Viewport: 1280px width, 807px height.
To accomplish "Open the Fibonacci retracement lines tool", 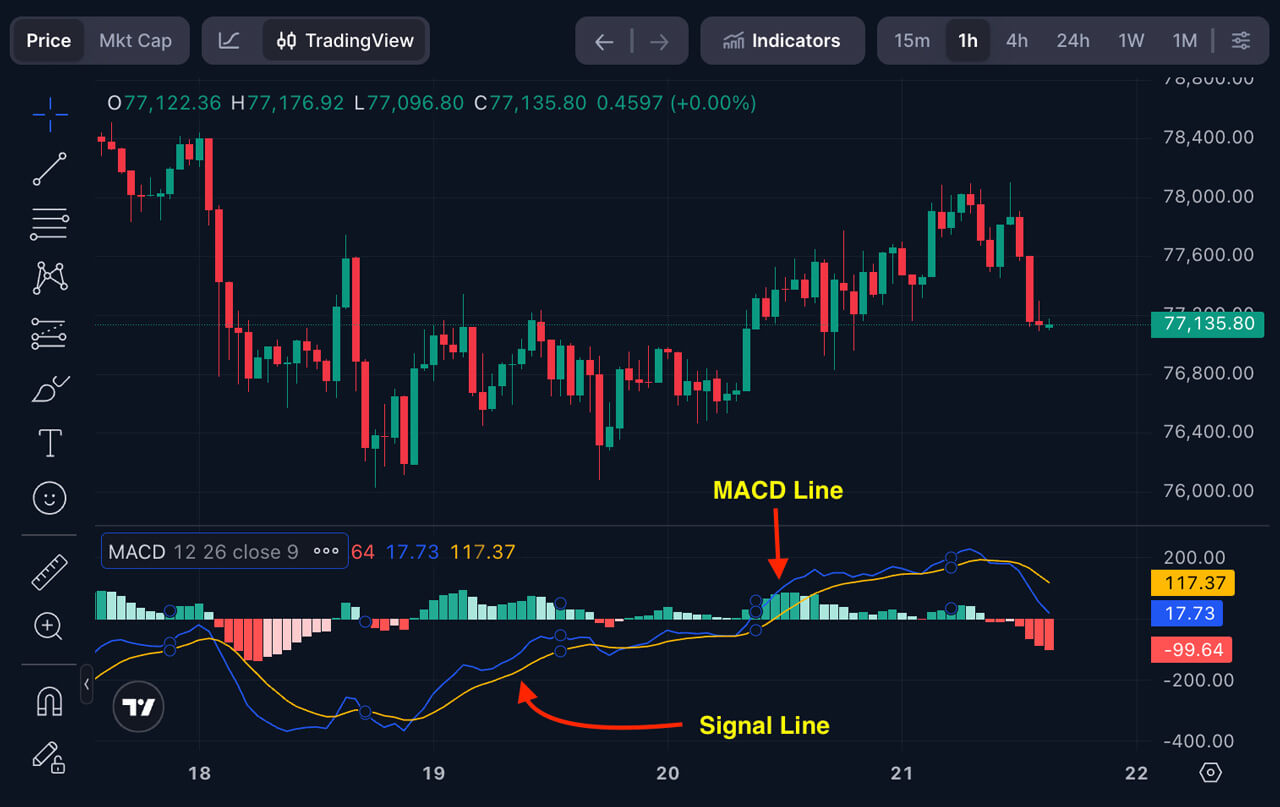I will [50, 224].
